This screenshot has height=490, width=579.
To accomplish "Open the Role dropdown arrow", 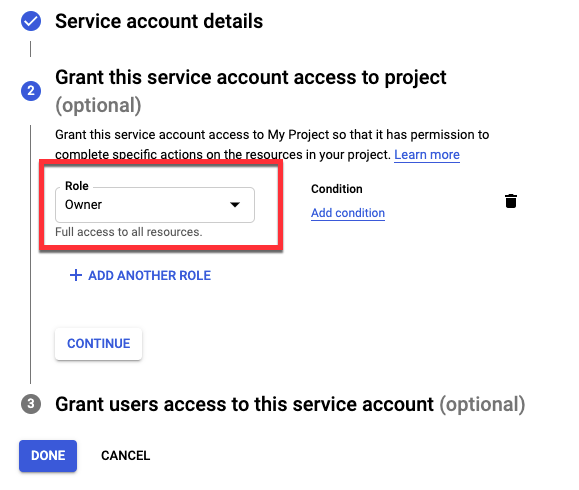I will 235,205.
